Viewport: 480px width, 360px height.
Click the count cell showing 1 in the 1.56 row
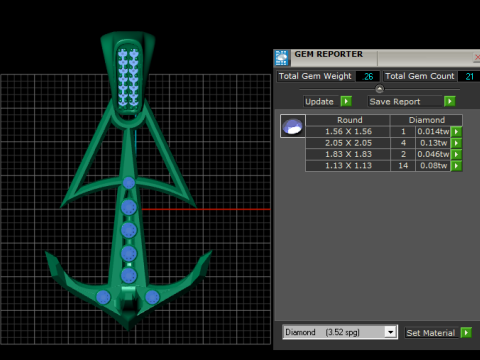(x=403, y=132)
